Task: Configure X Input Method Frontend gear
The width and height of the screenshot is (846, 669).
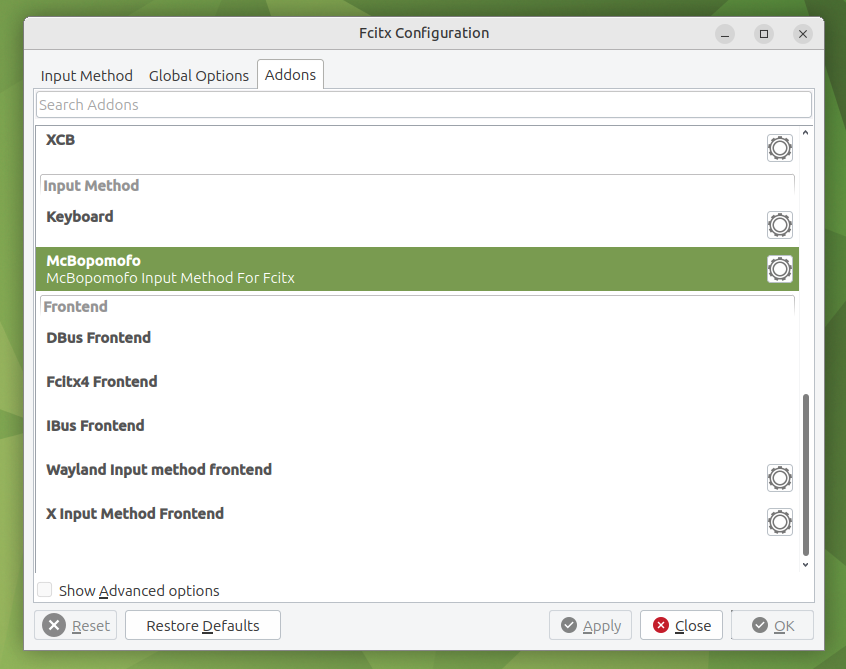Action: tap(780, 522)
